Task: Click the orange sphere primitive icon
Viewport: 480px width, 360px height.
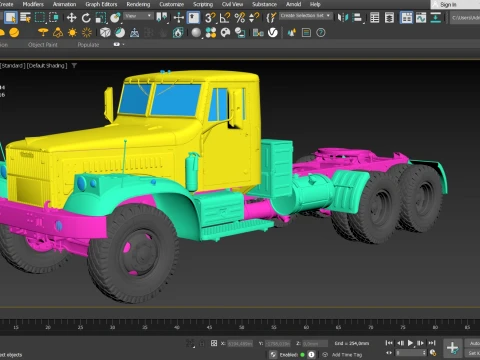Action: pyautogui.click(x=14, y=33)
